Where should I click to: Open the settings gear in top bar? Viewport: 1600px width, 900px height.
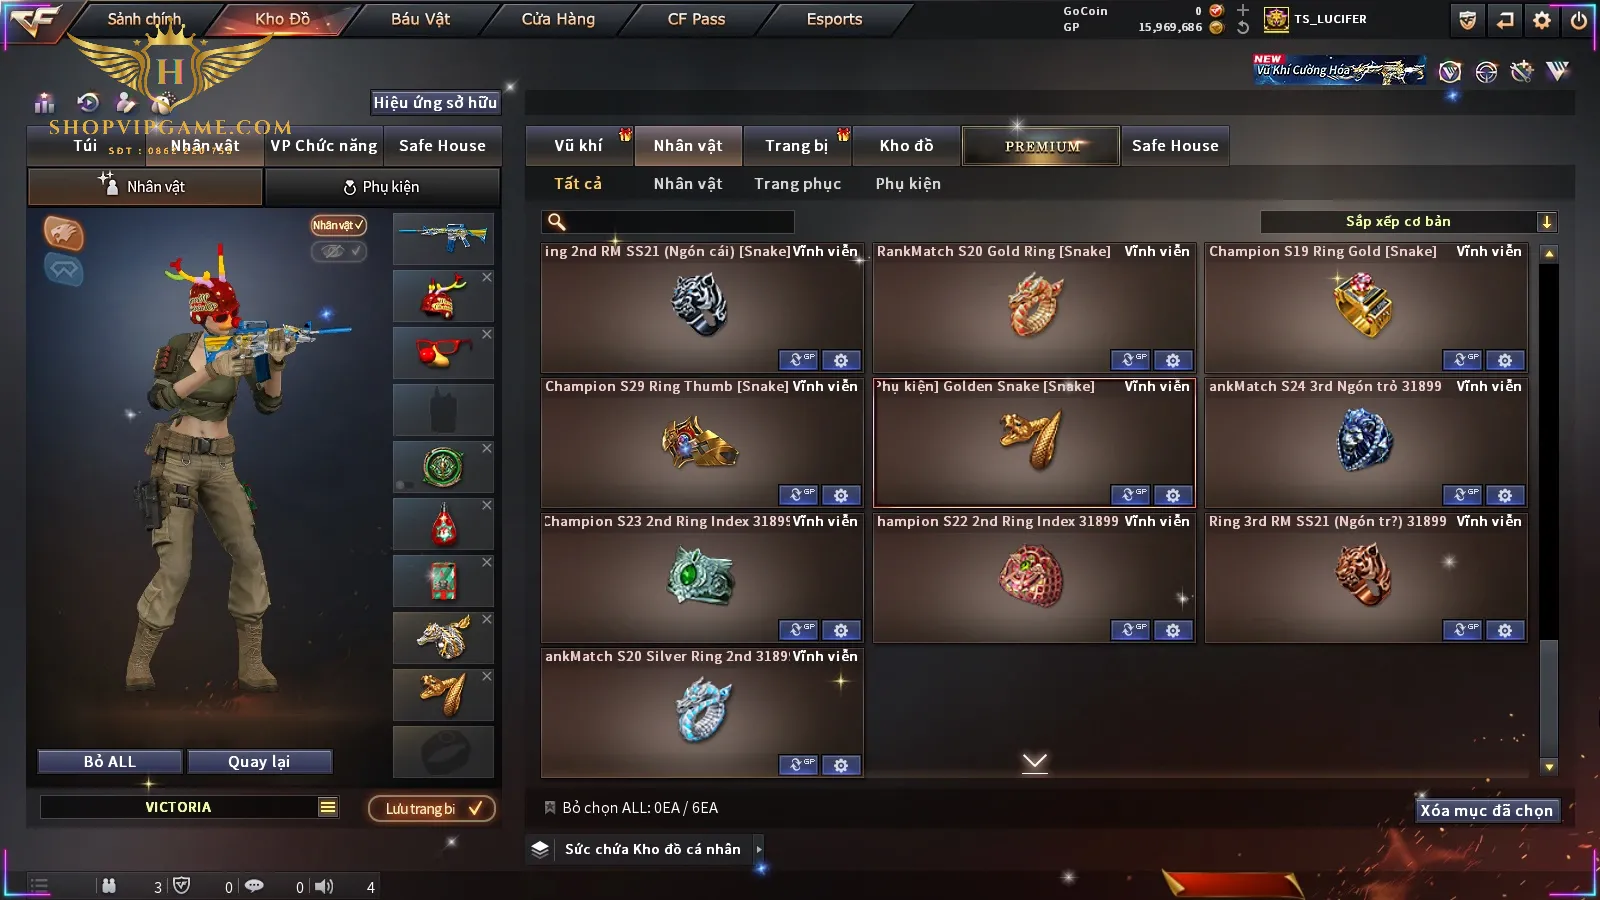(x=1542, y=19)
